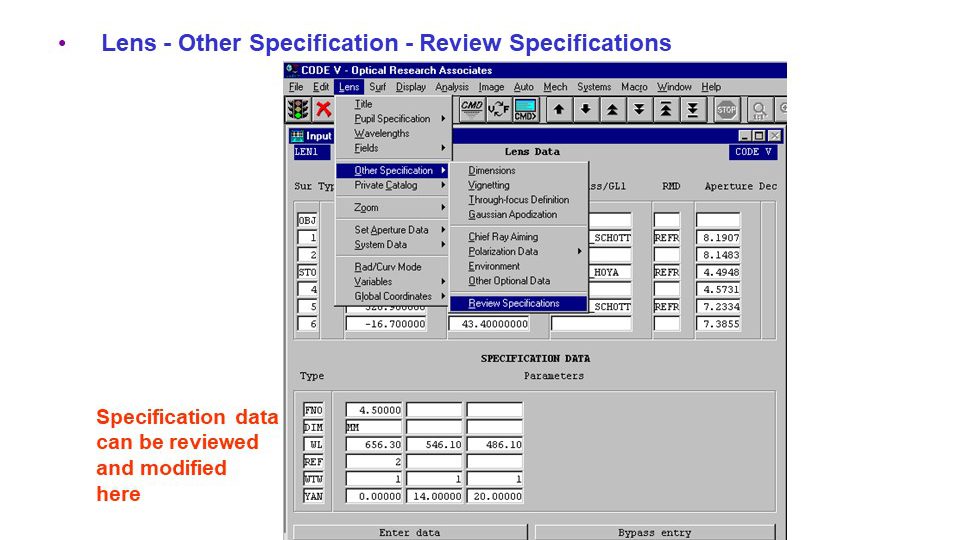Open the Window menu

[x=674, y=87]
